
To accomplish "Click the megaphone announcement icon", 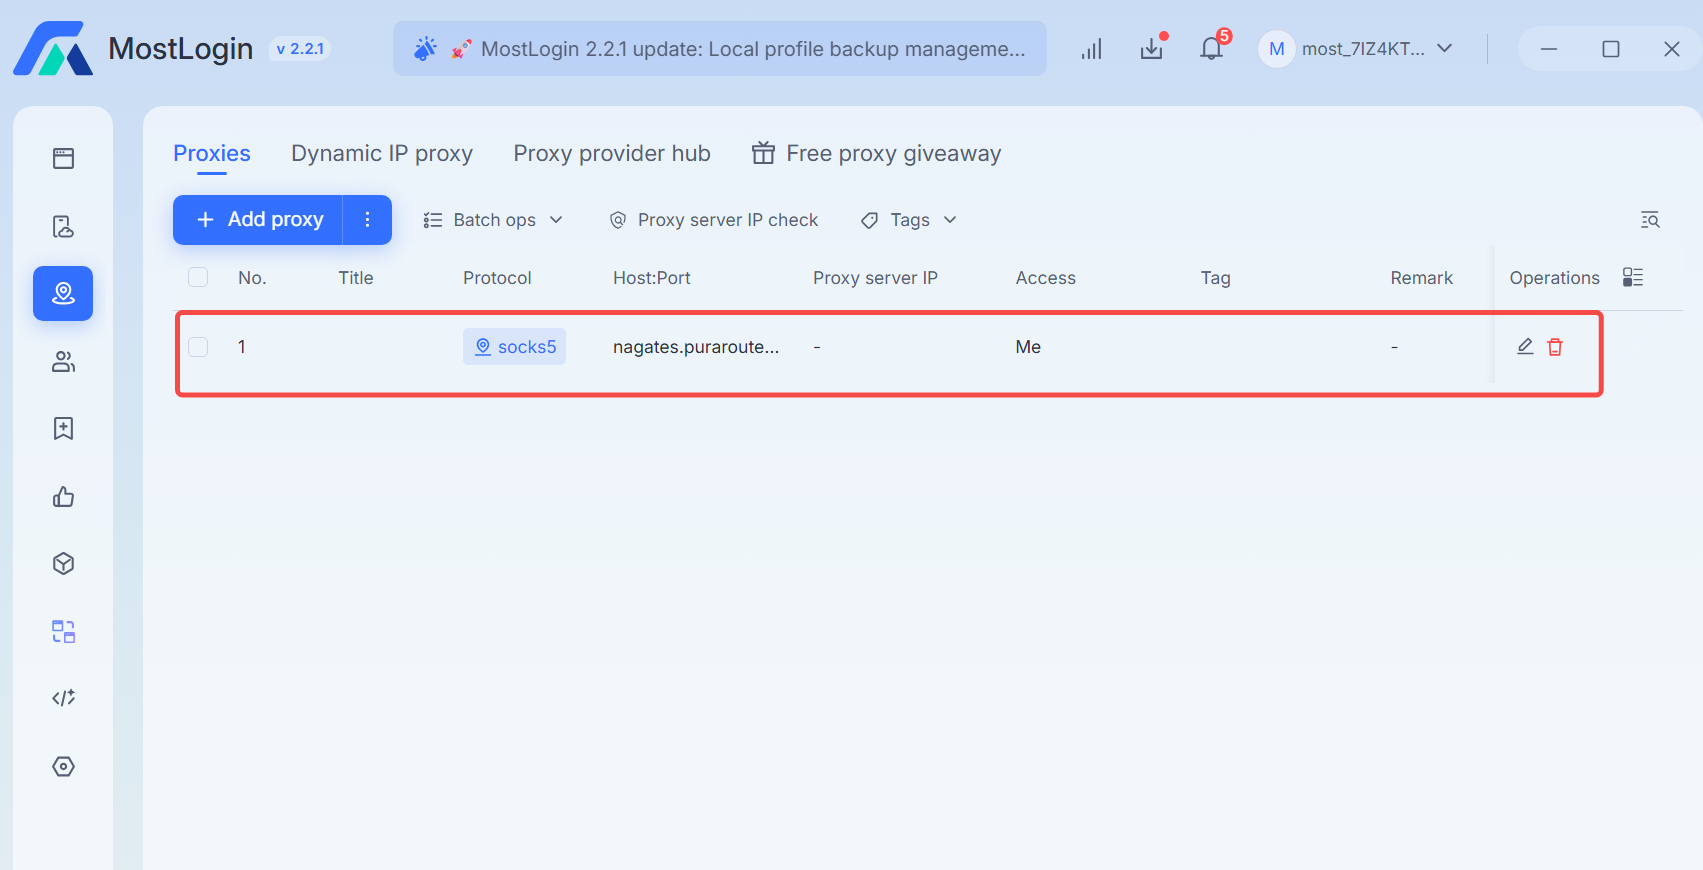I will (426, 49).
